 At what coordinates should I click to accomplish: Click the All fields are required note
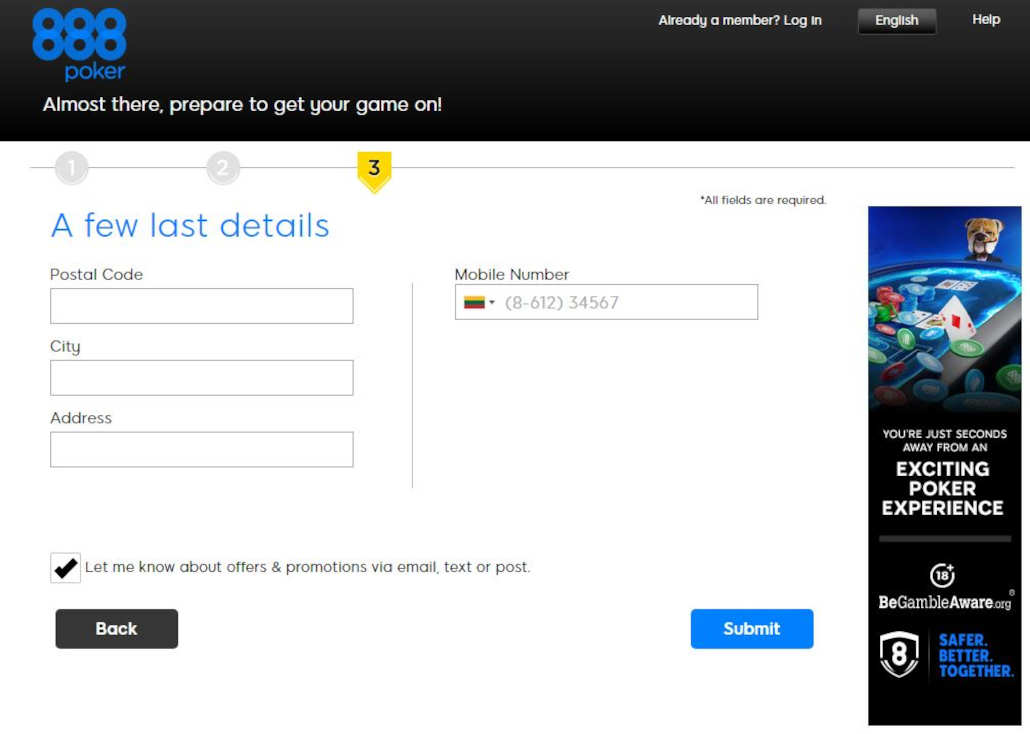pyautogui.click(x=763, y=200)
